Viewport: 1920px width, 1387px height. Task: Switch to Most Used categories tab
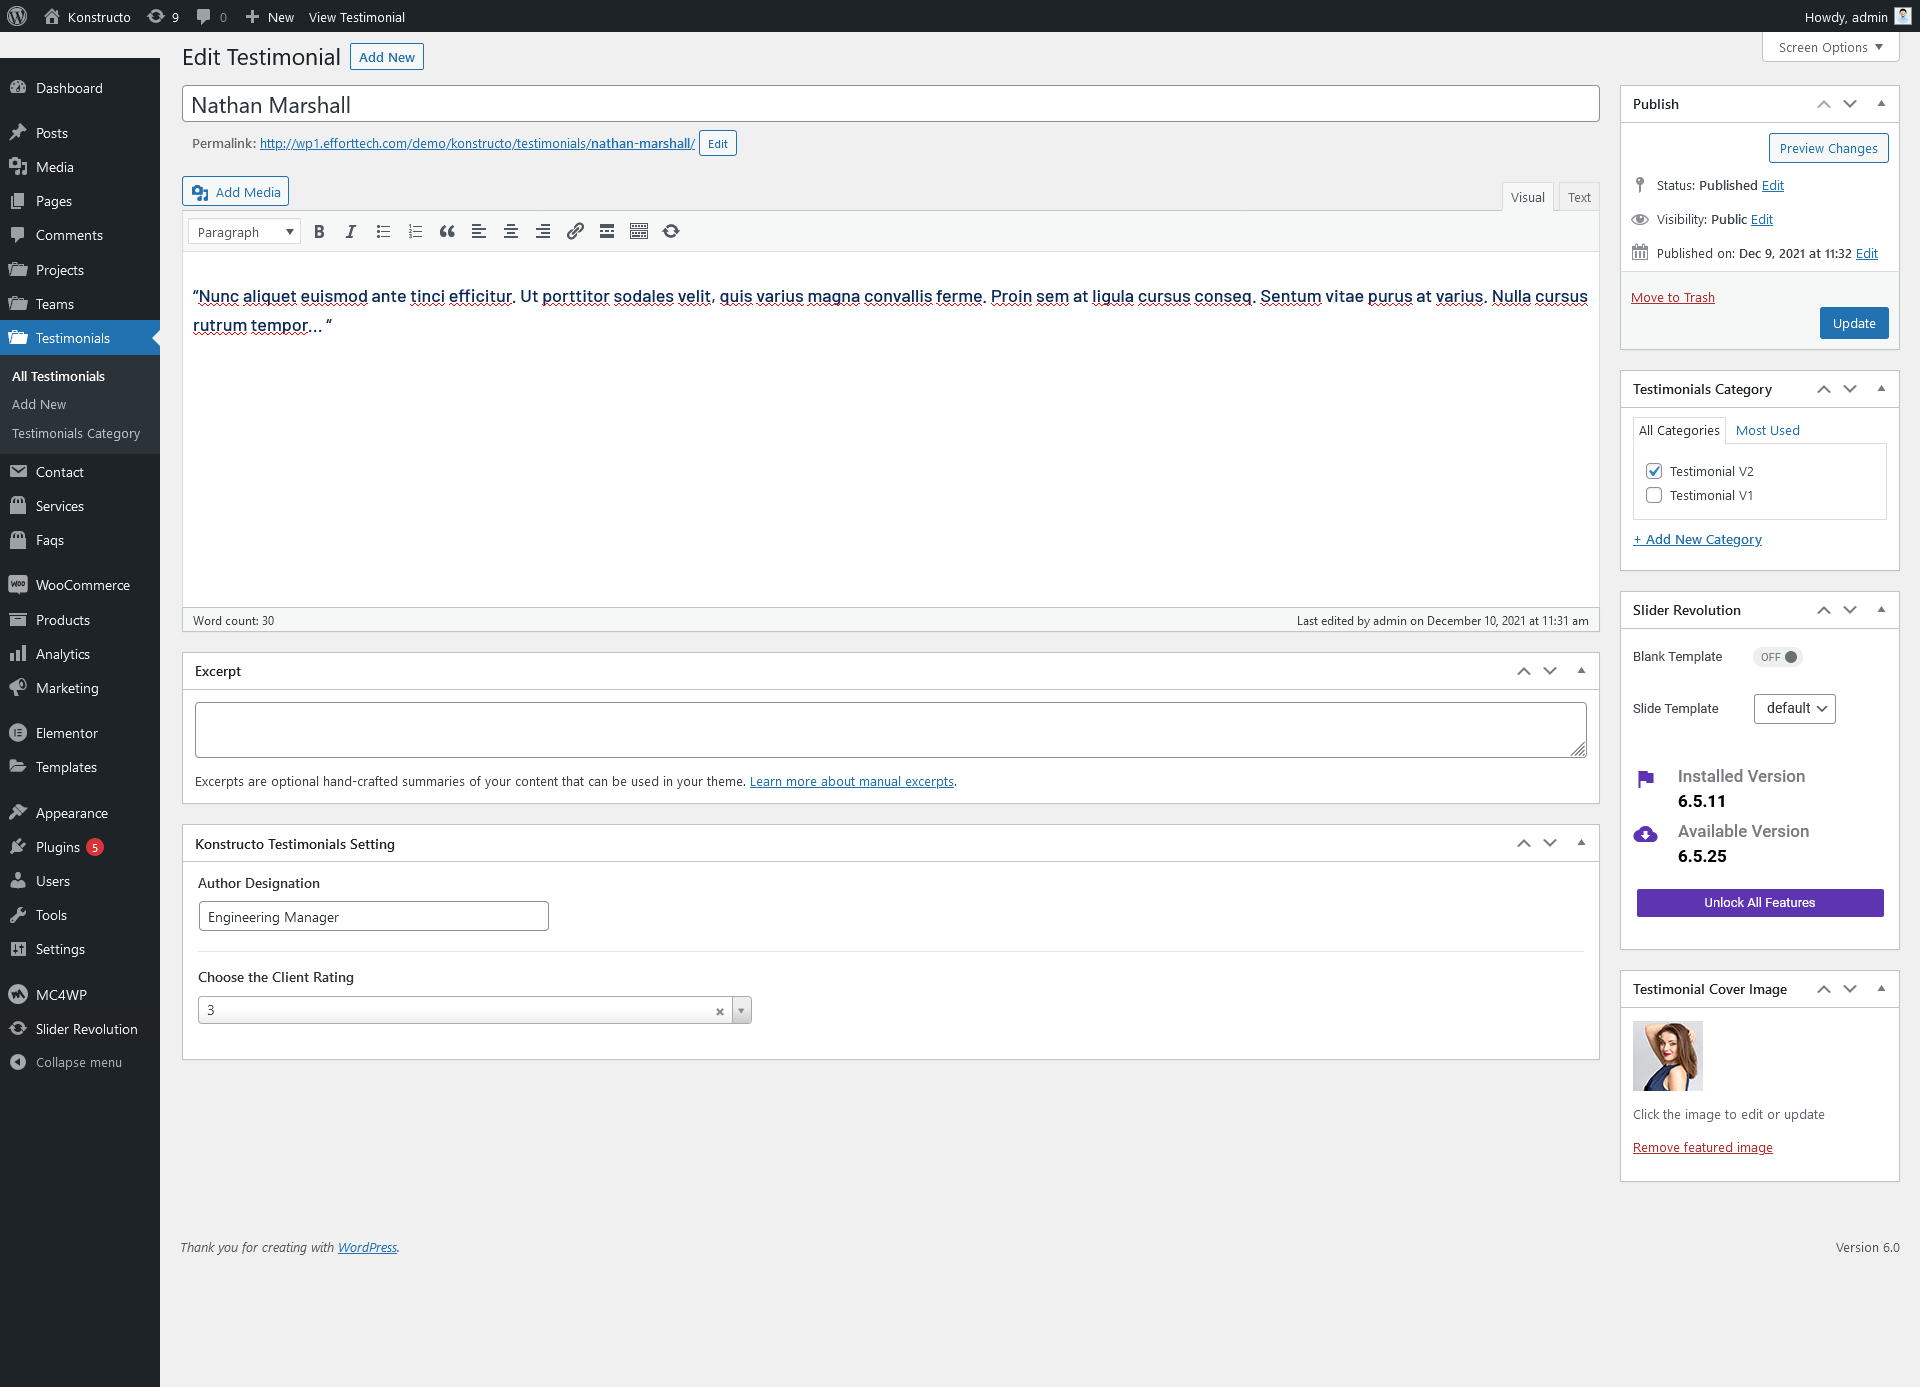[x=1767, y=430]
